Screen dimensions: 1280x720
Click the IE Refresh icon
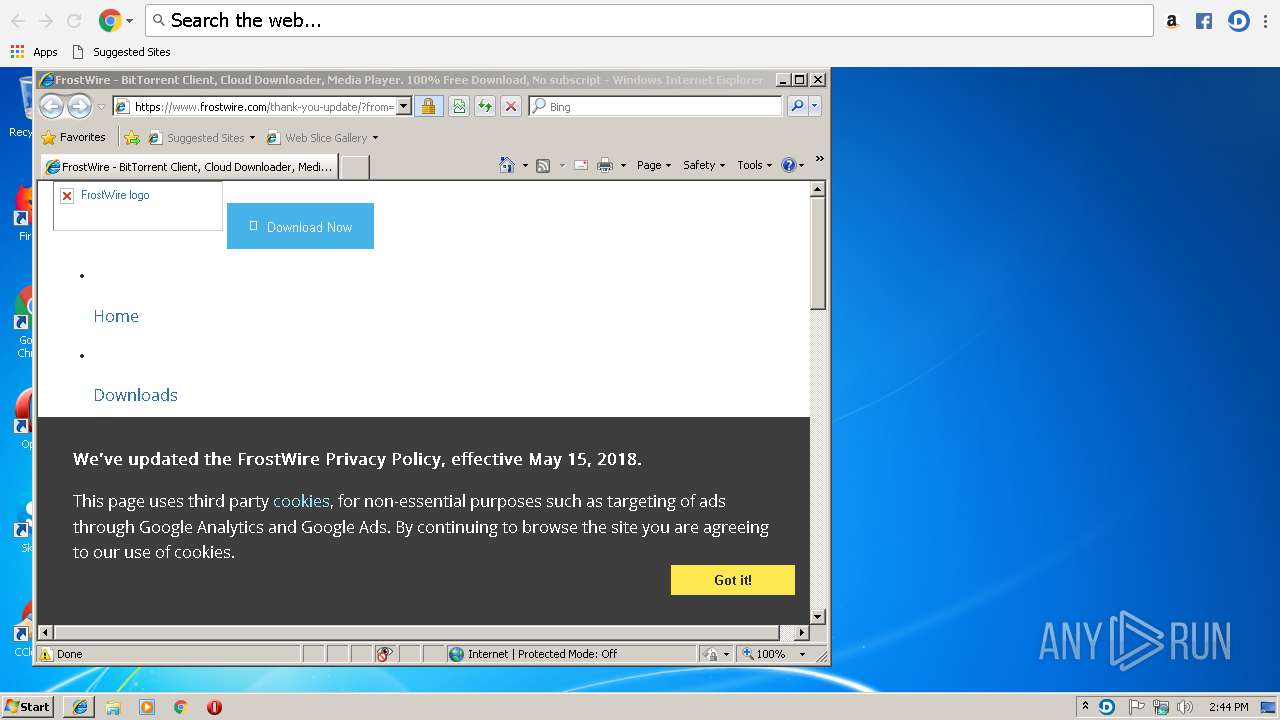pyautogui.click(x=485, y=106)
